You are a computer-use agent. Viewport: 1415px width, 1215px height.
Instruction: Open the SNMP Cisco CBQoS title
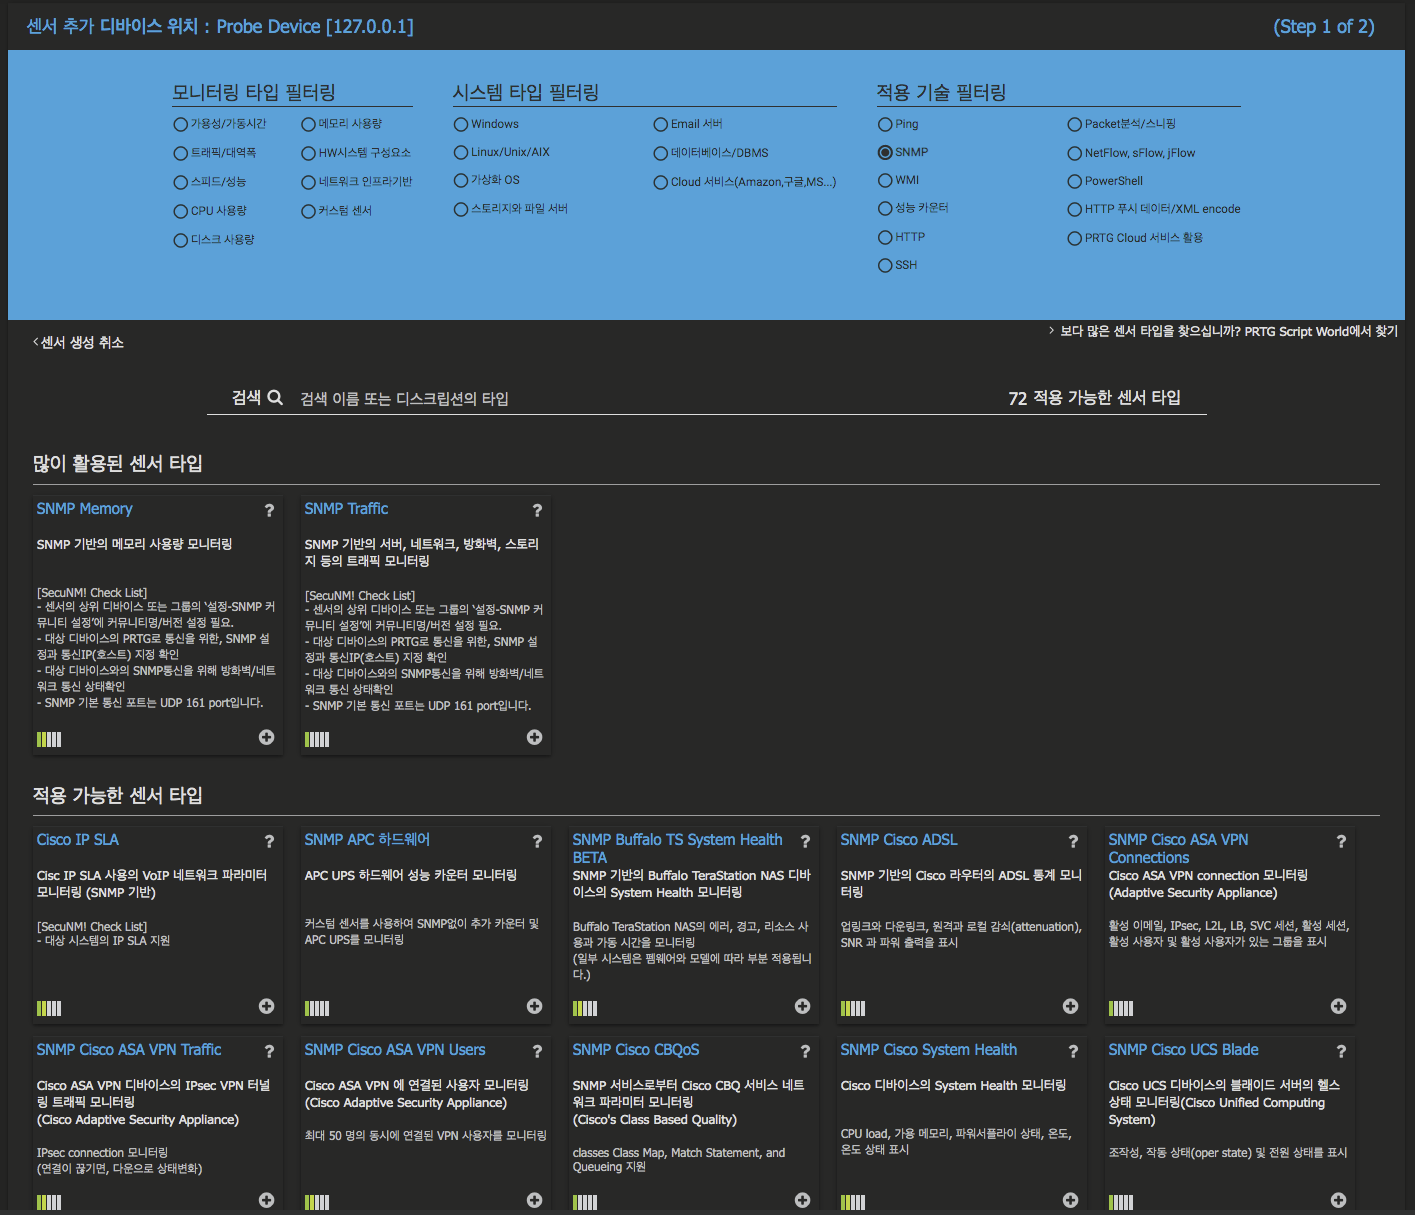(x=636, y=1050)
